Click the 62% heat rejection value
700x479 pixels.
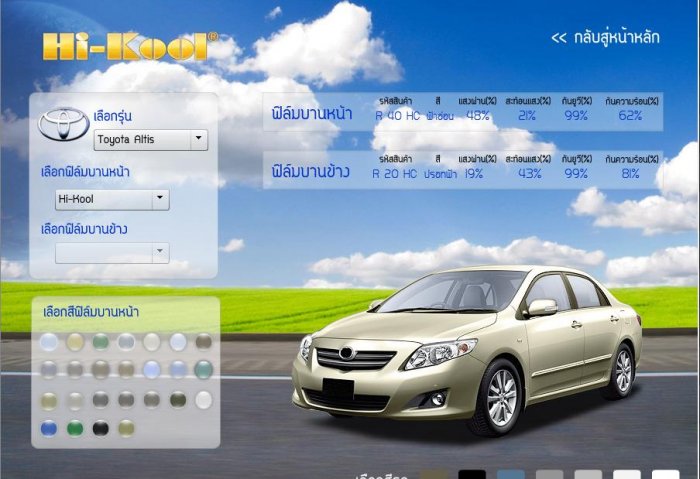[x=630, y=116]
